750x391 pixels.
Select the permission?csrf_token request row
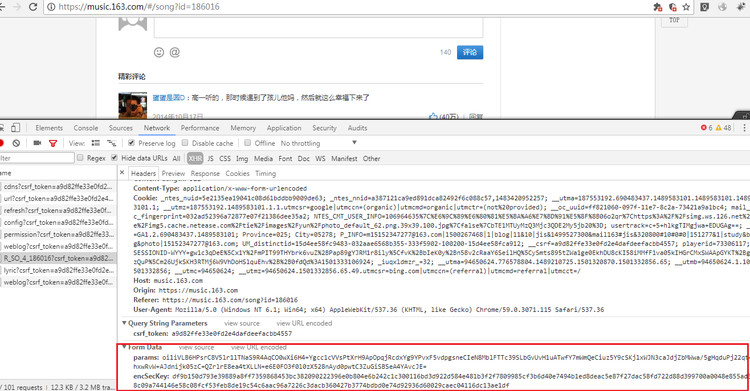pos(57,234)
